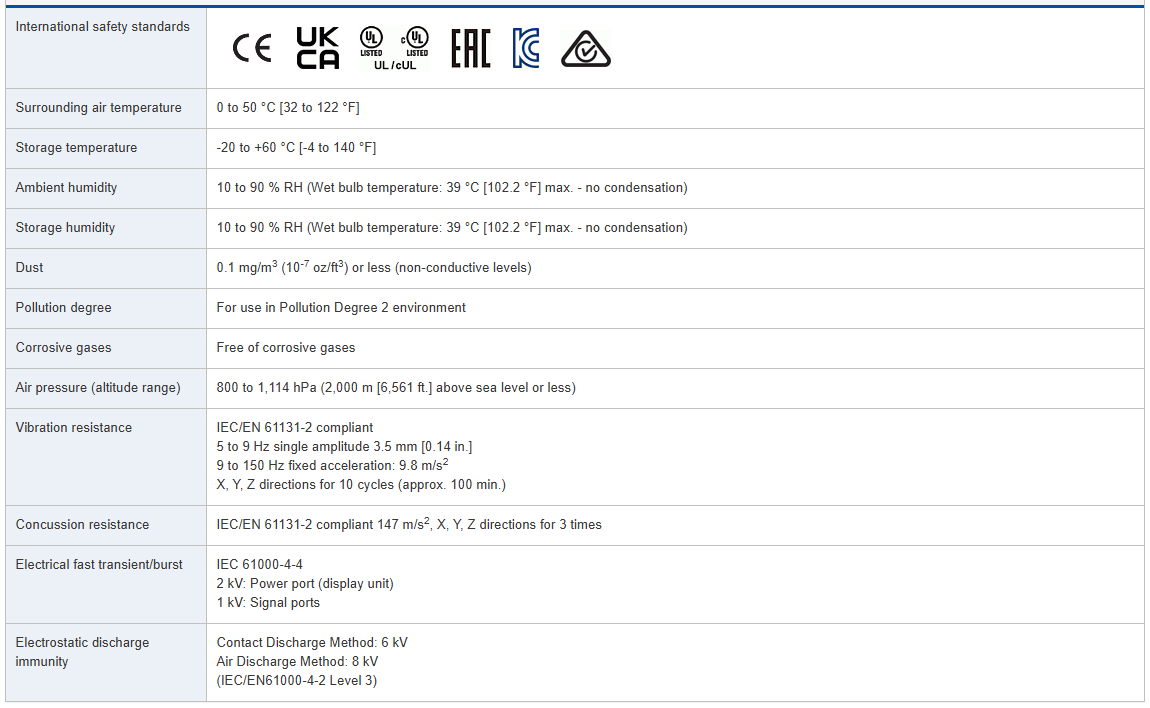Select the Ambient humidity row label
Viewport: 1150px width, 708px height.
pos(66,188)
